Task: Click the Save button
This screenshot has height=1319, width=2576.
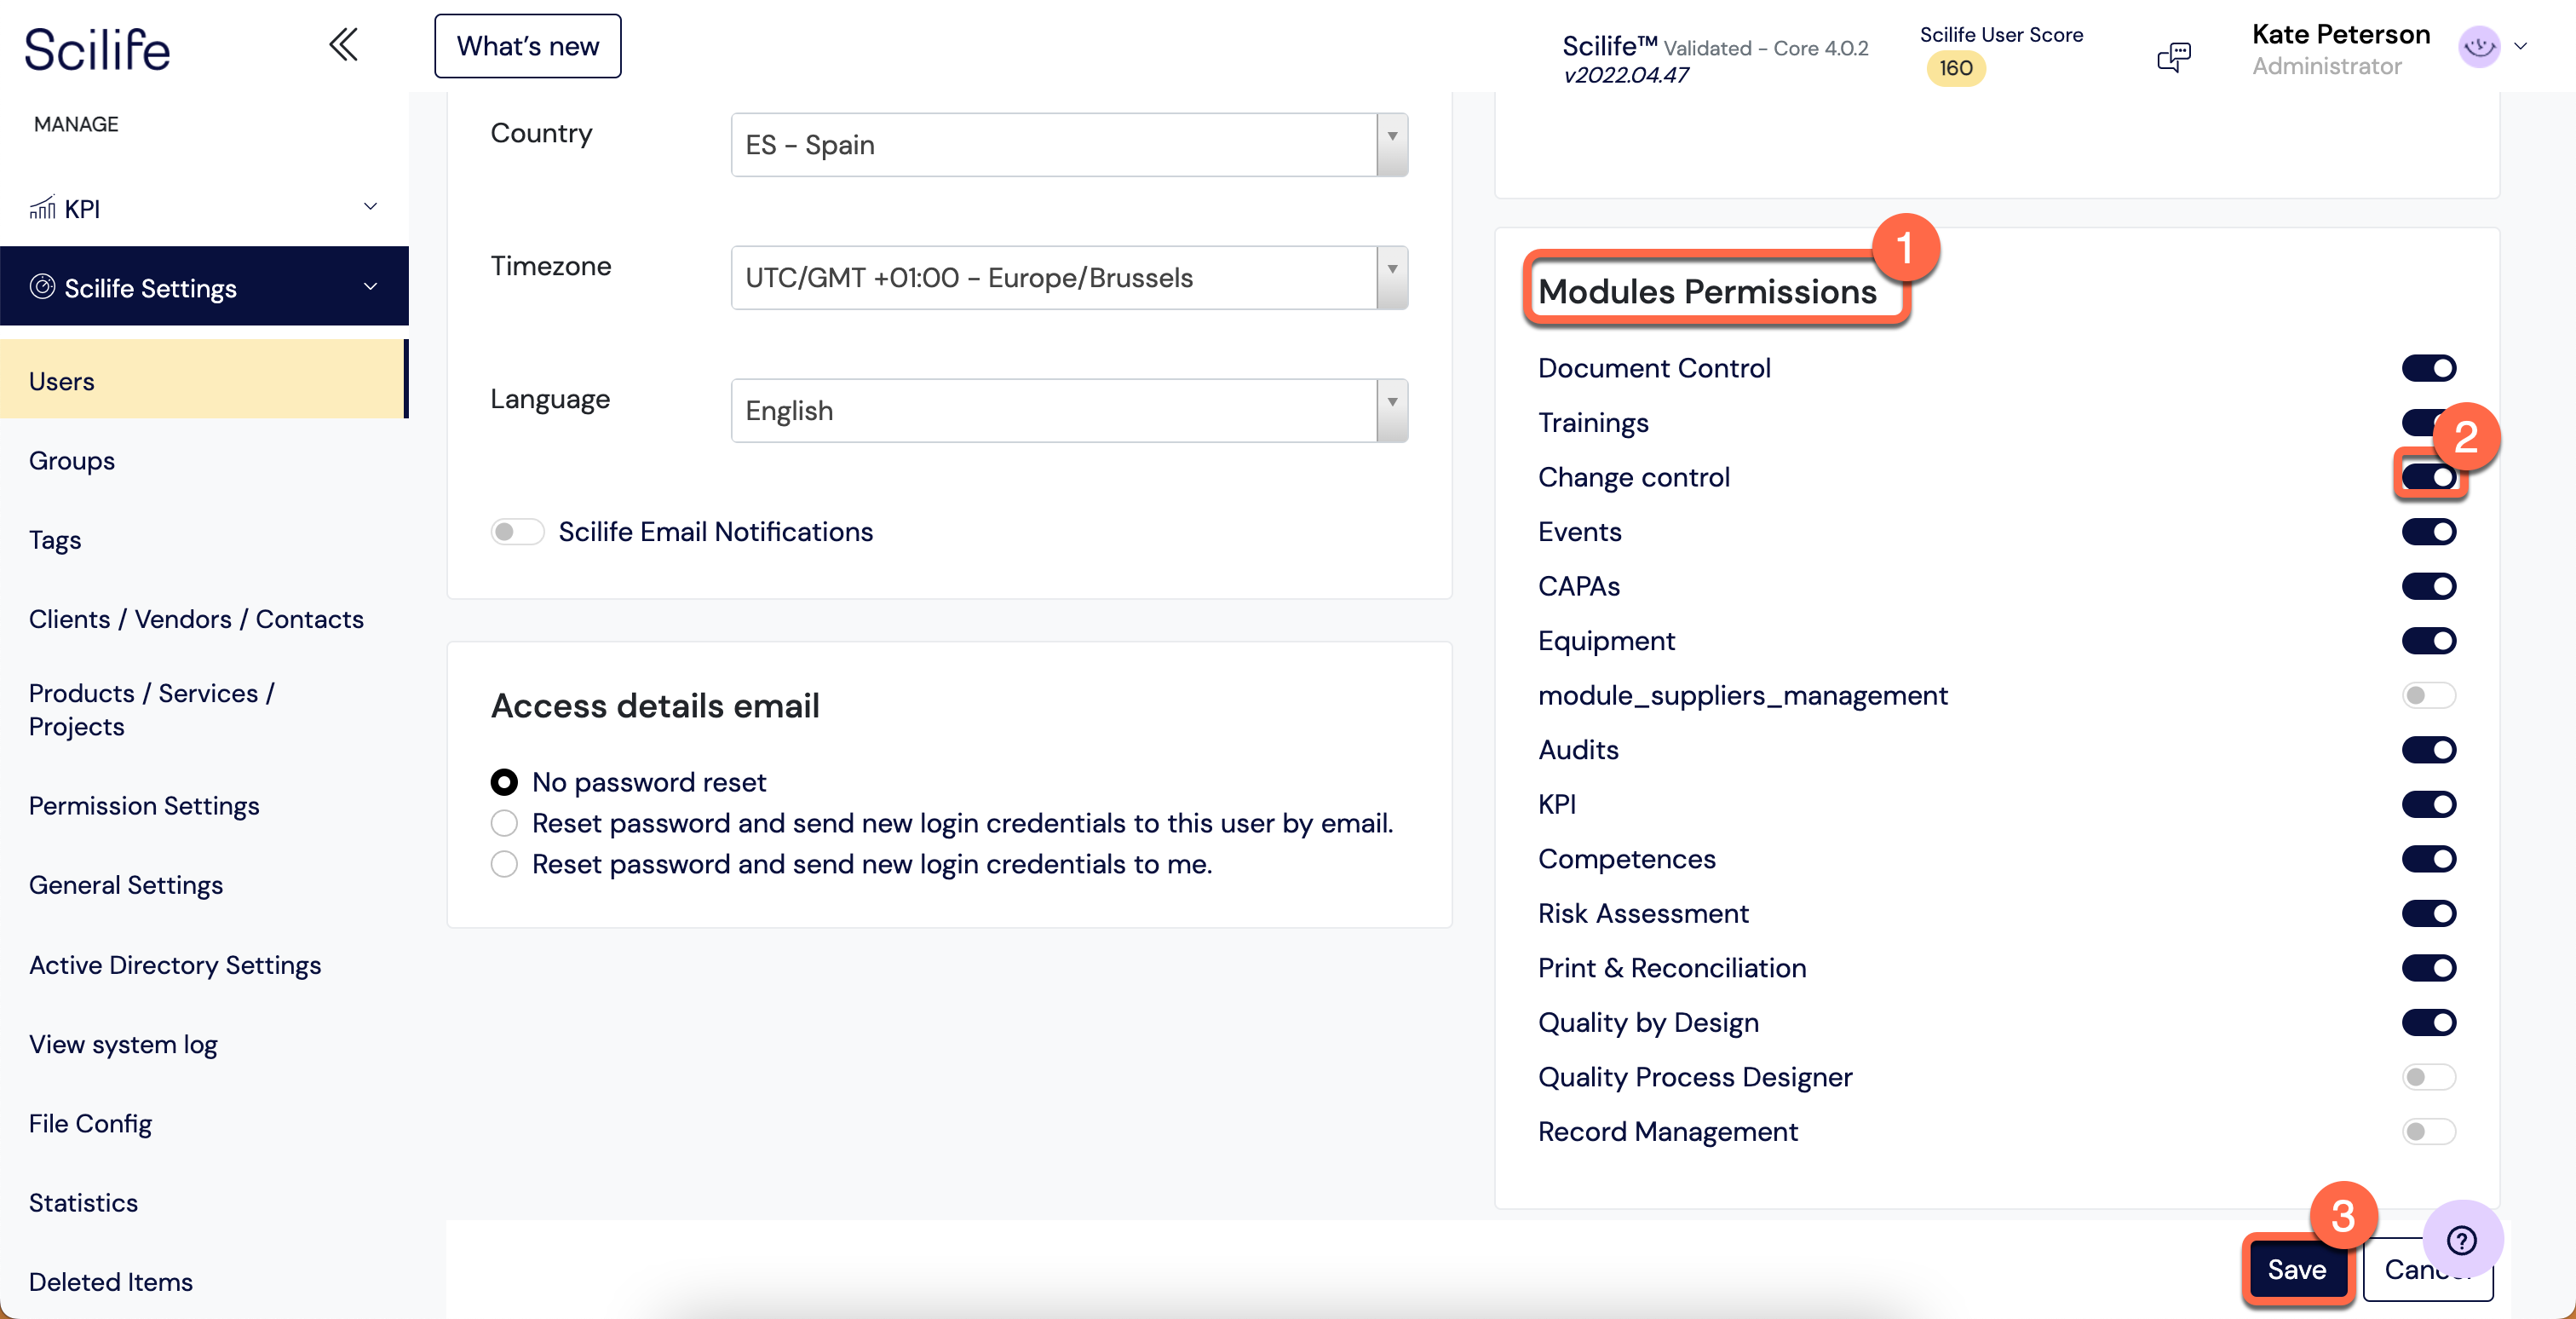Action: point(2297,1269)
